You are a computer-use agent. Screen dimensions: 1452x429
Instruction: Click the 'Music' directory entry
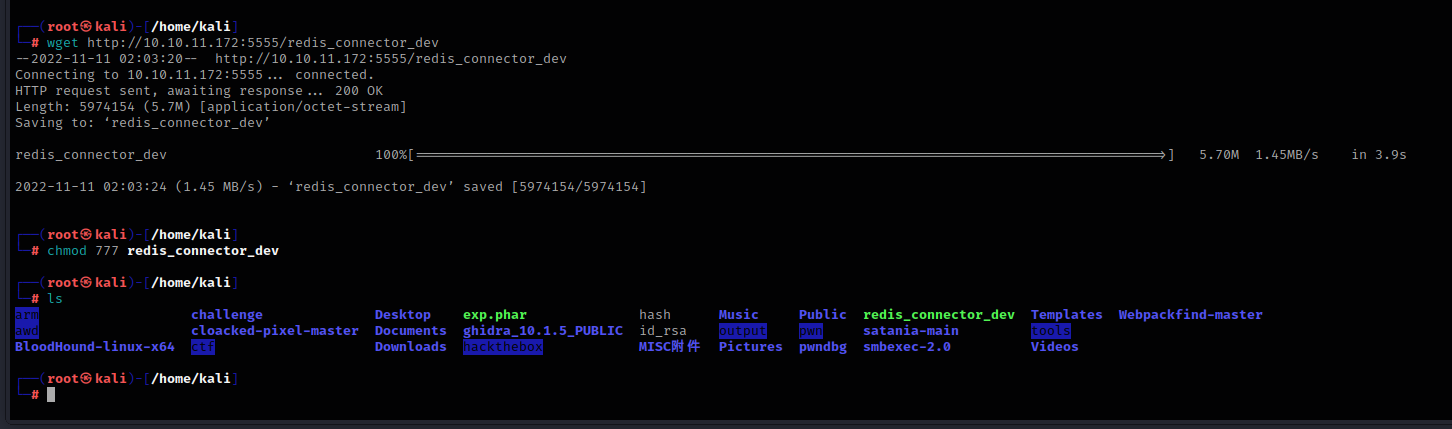[x=739, y=315]
